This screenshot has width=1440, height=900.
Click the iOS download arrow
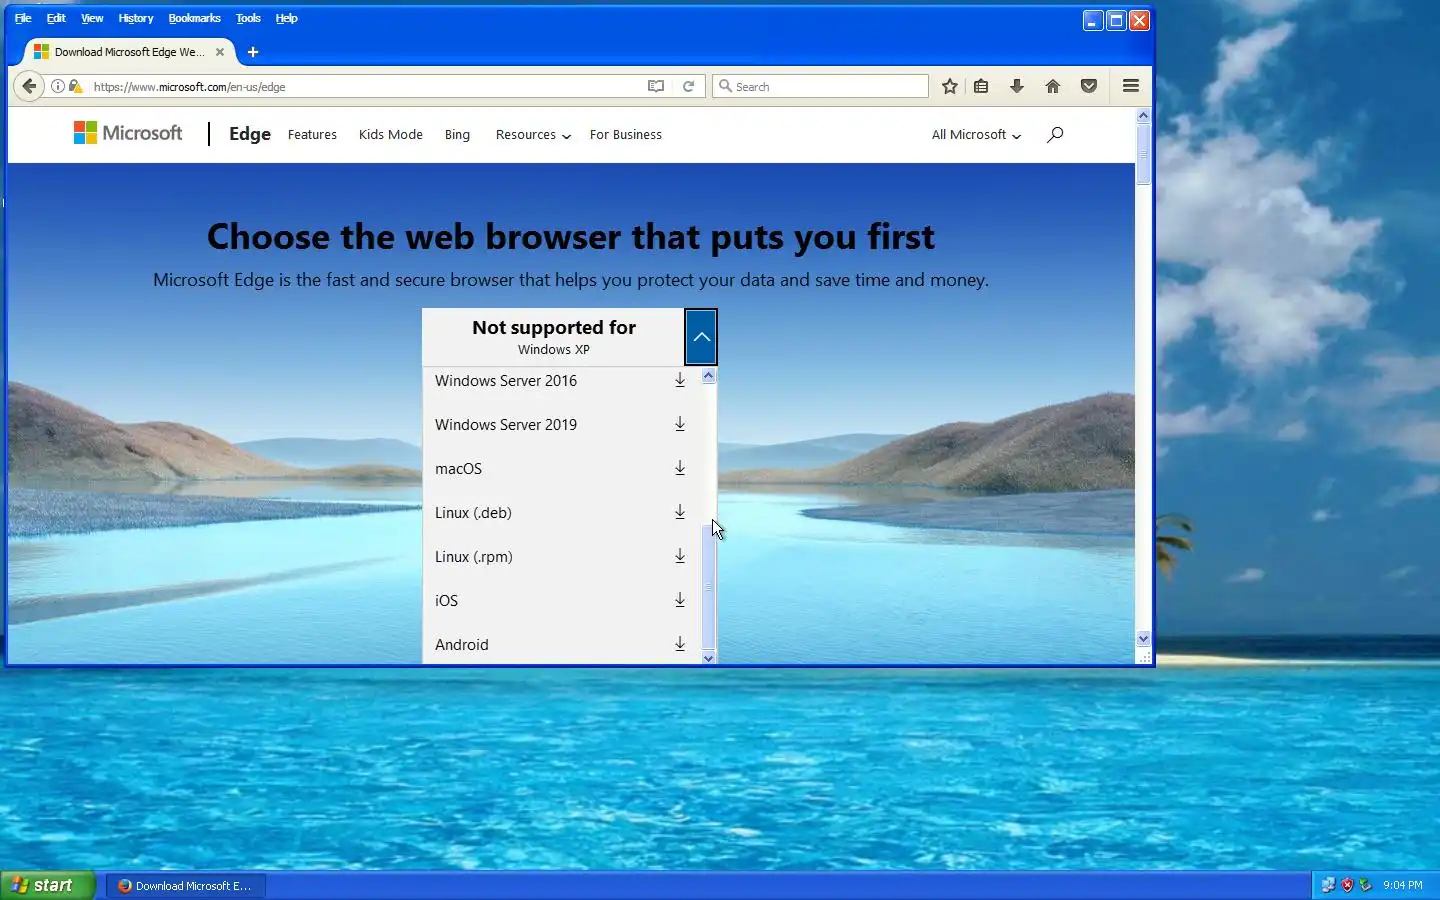point(680,600)
